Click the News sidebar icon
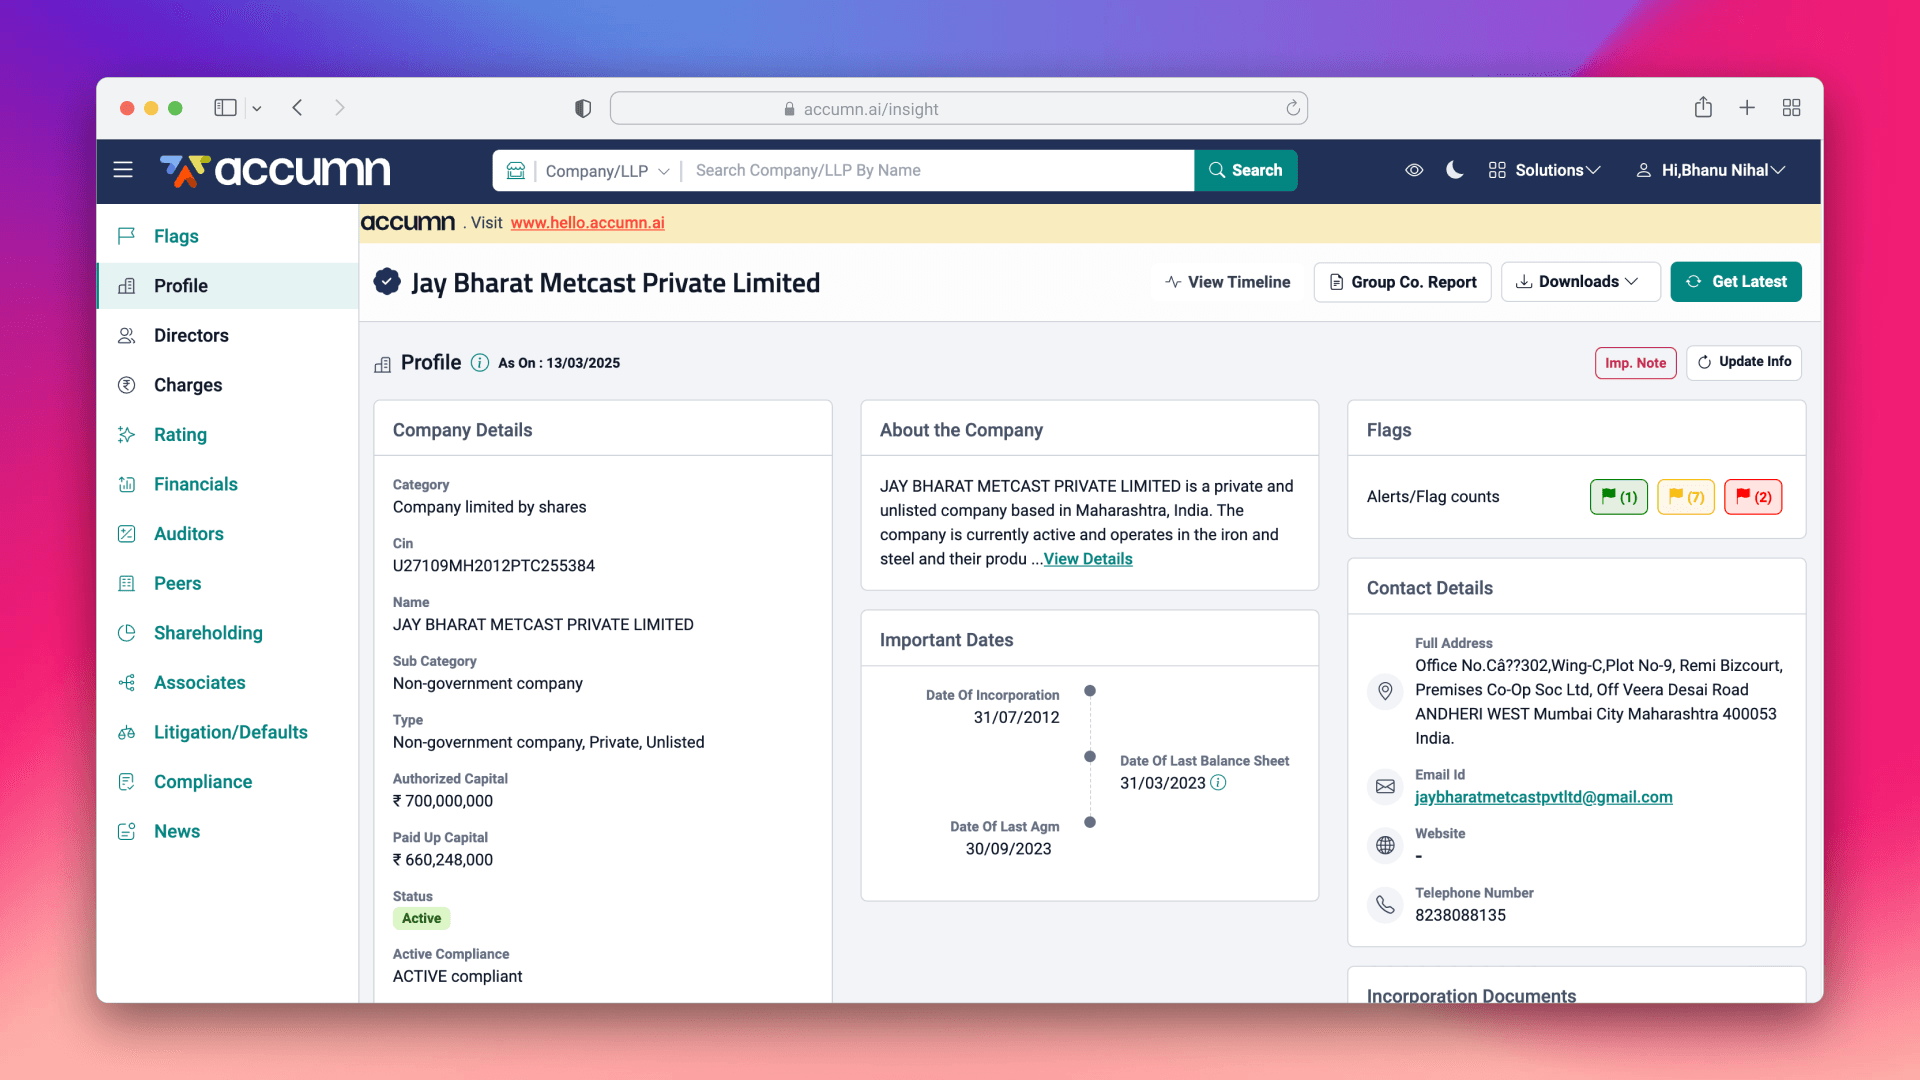1920x1080 pixels. pos(127,831)
